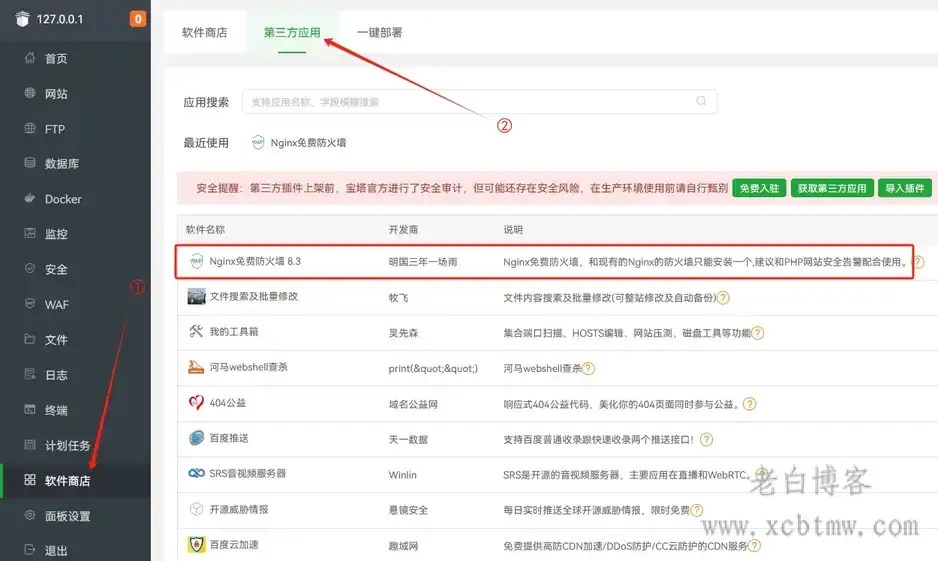The width and height of the screenshot is (938, 561).
Task: Click the 监控 chart icon
Action: point(29,233)
